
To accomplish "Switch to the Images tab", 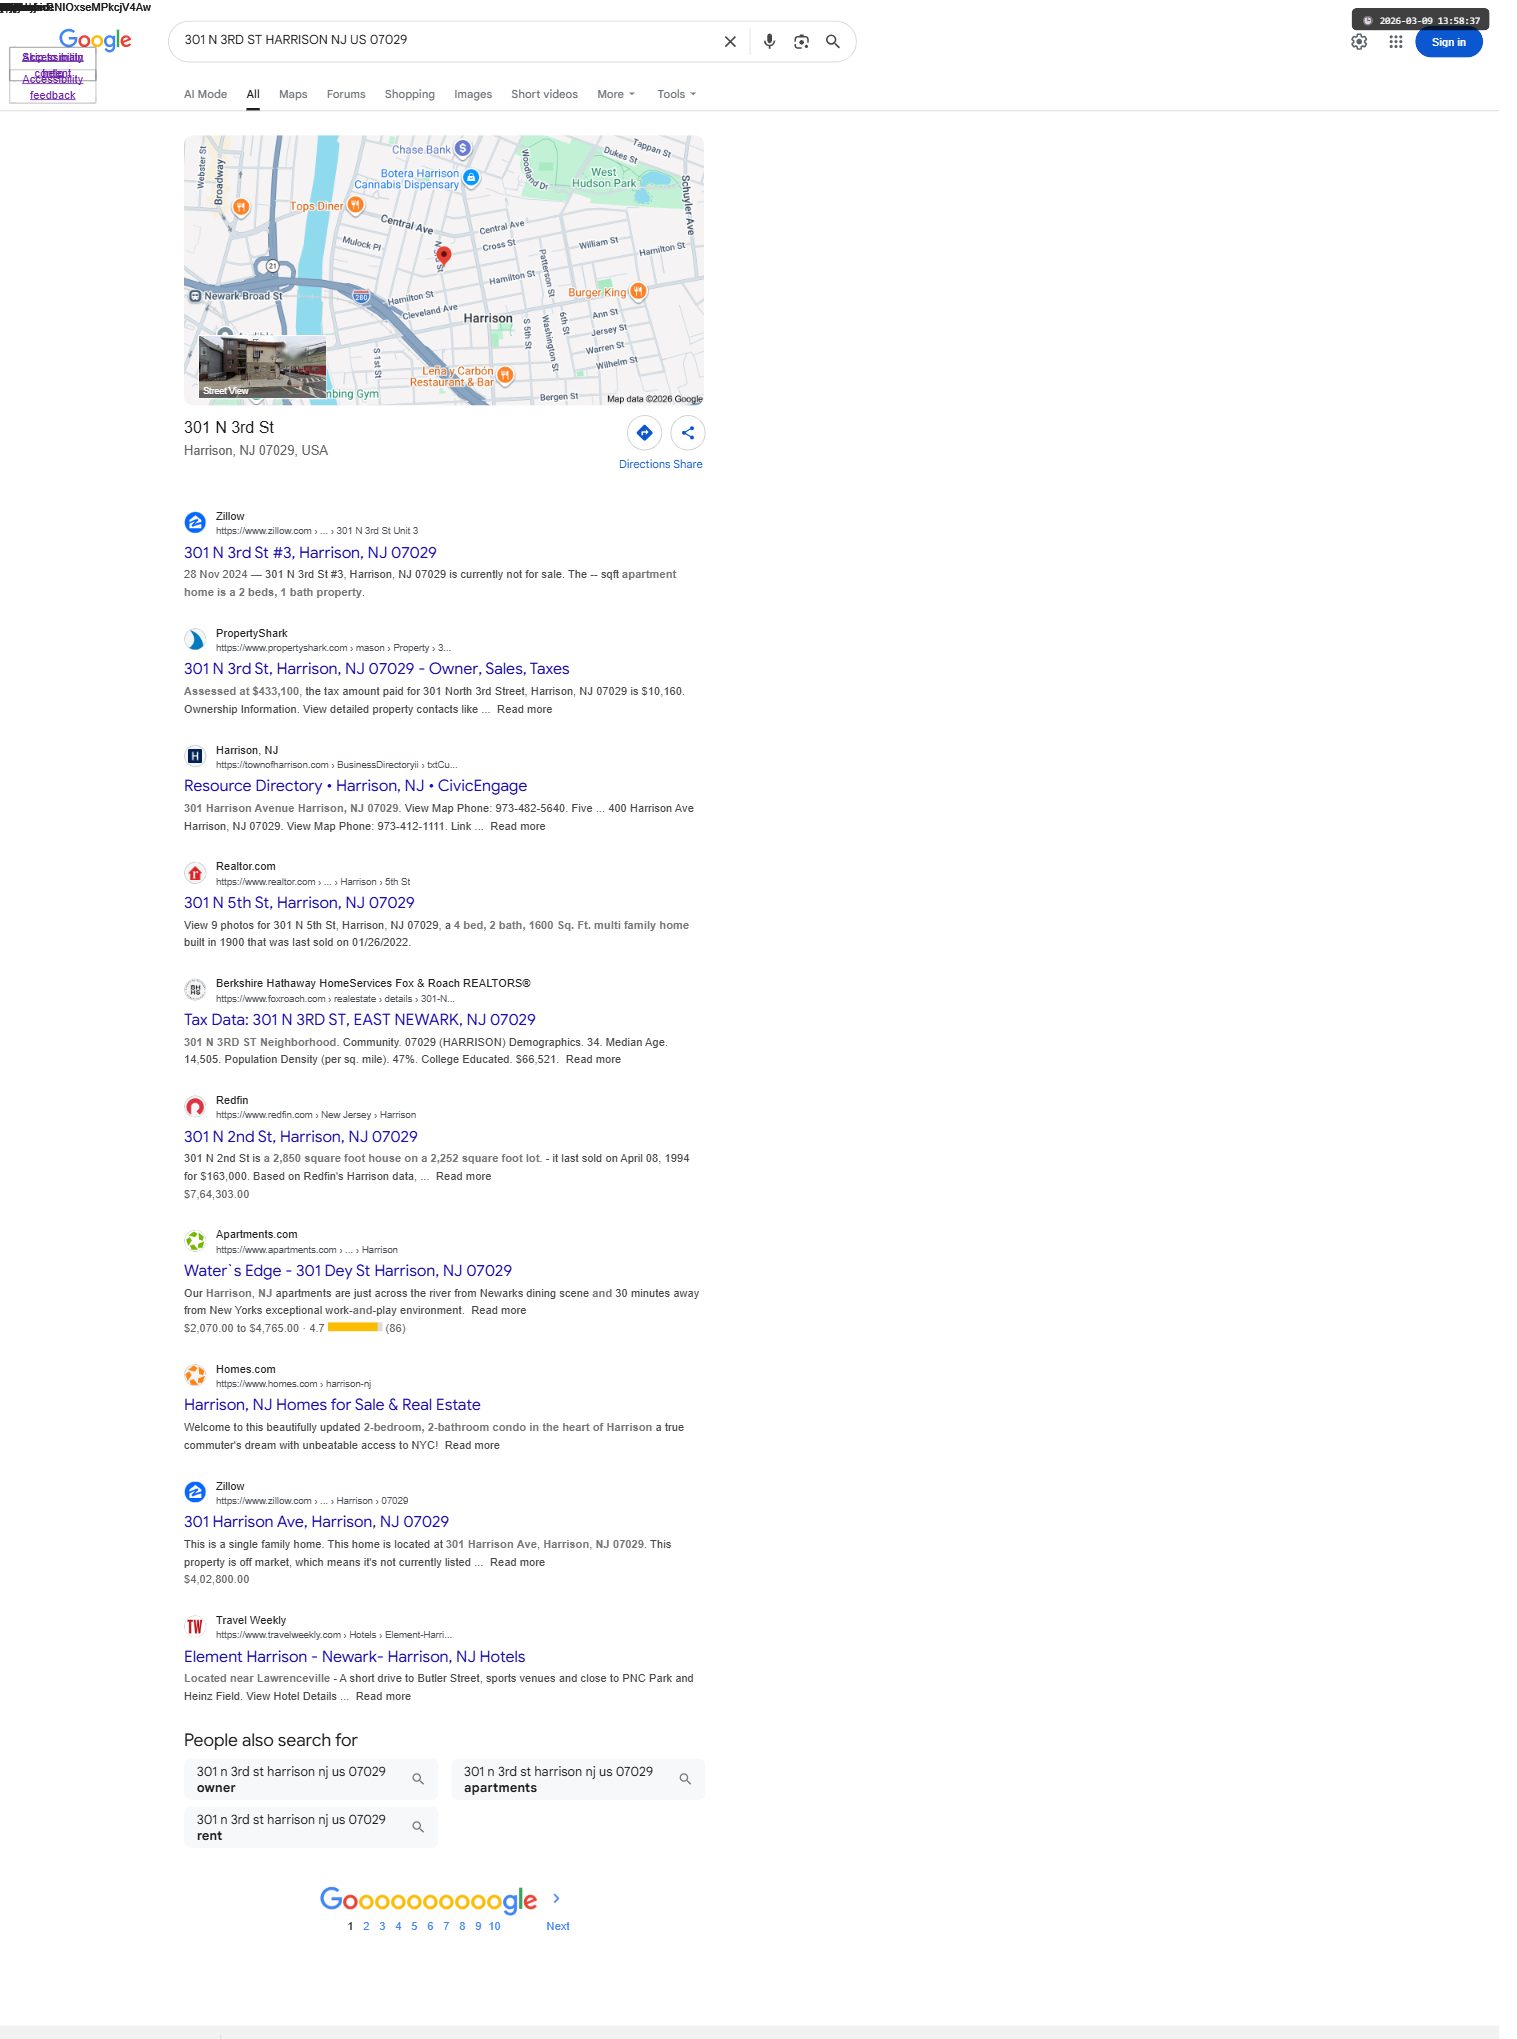I will coord(473,94).
